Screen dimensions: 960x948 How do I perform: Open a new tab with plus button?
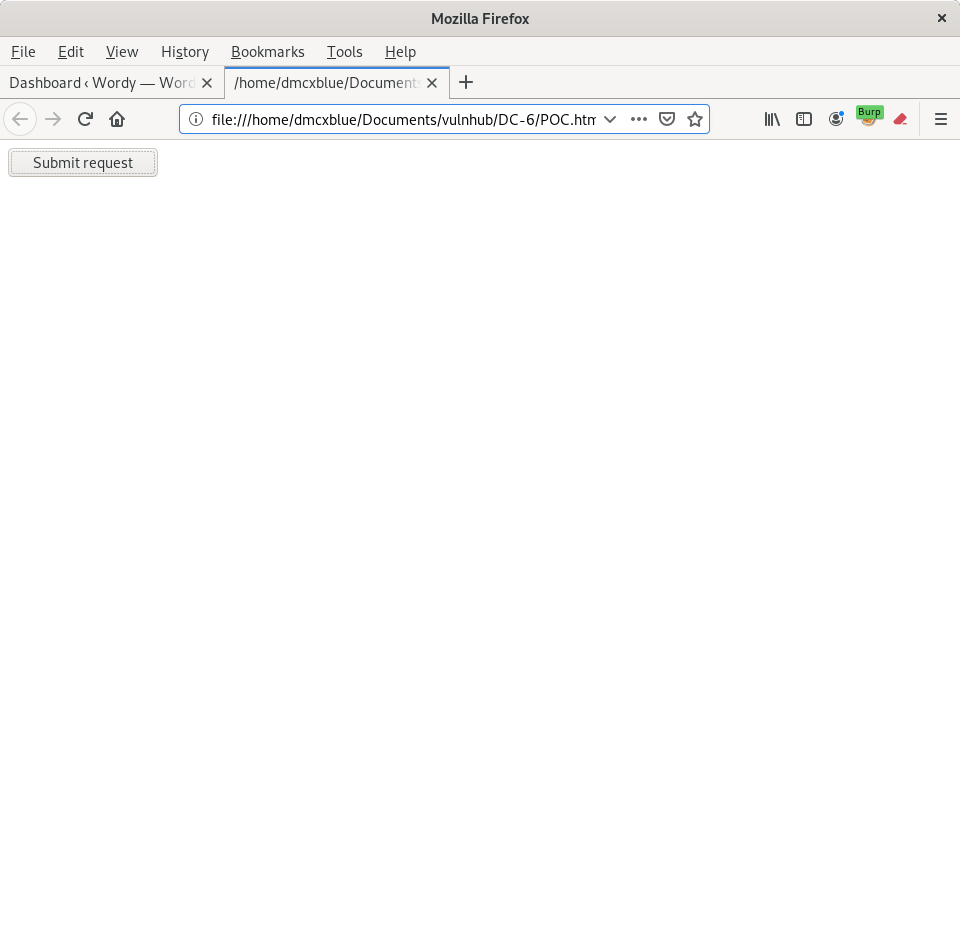tap(466, 83)
